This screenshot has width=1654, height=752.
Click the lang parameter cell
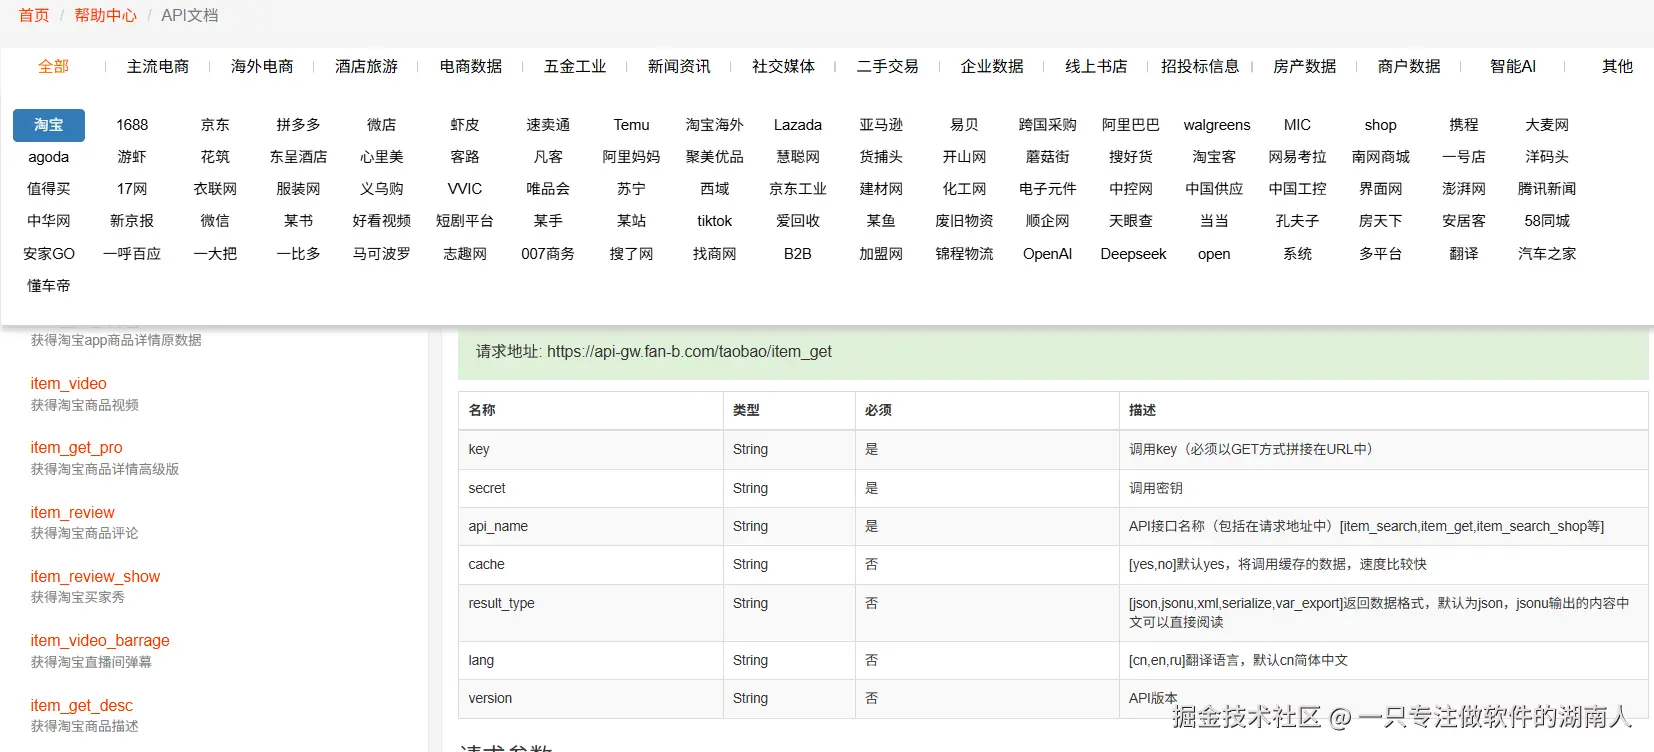[591, 661]
